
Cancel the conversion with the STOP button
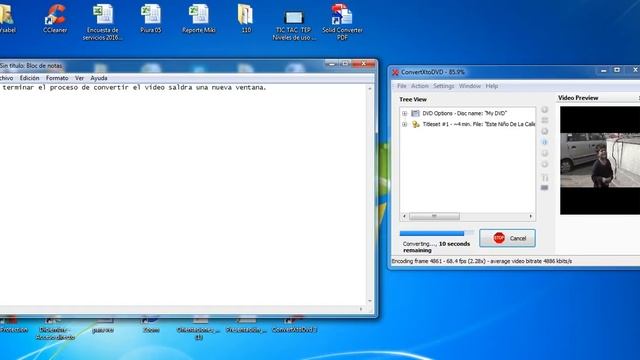pos(507,238)
